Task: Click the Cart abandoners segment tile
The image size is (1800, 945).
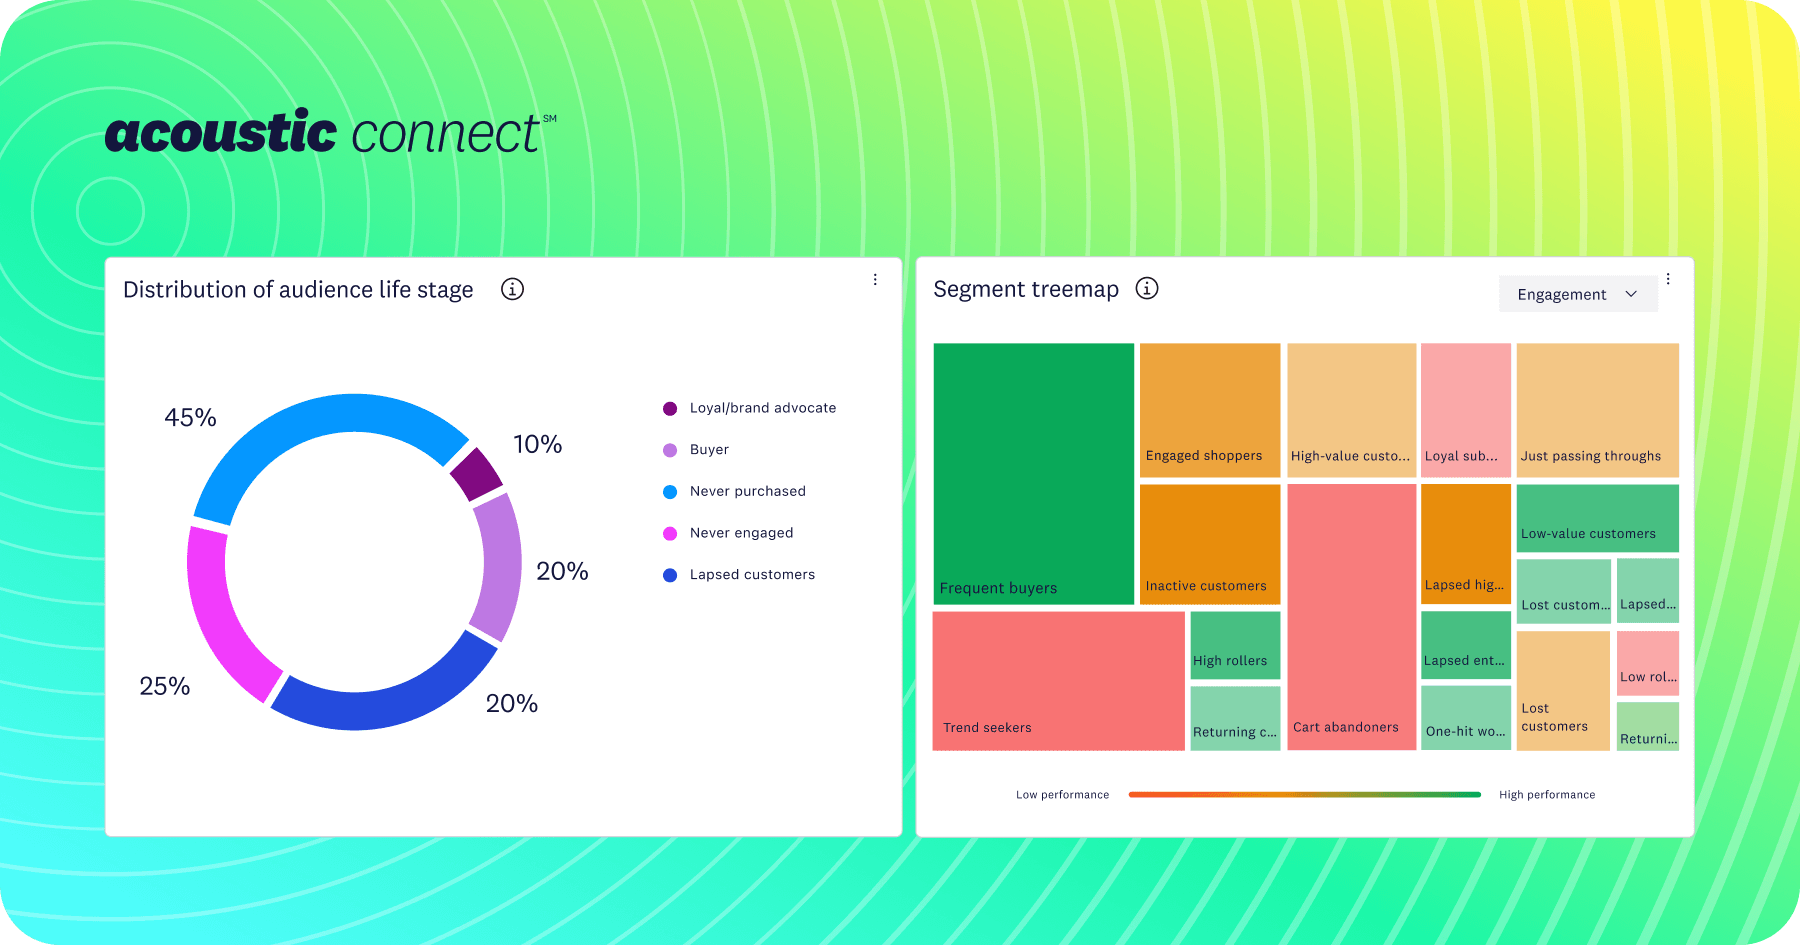Action: pyautogui.click(x=1351, y=616)
